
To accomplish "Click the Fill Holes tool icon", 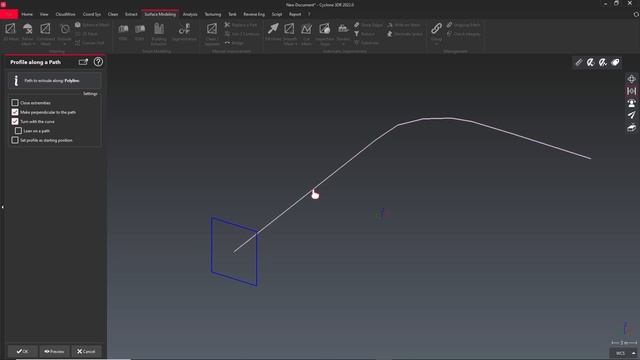I will (x=273, y=29).
